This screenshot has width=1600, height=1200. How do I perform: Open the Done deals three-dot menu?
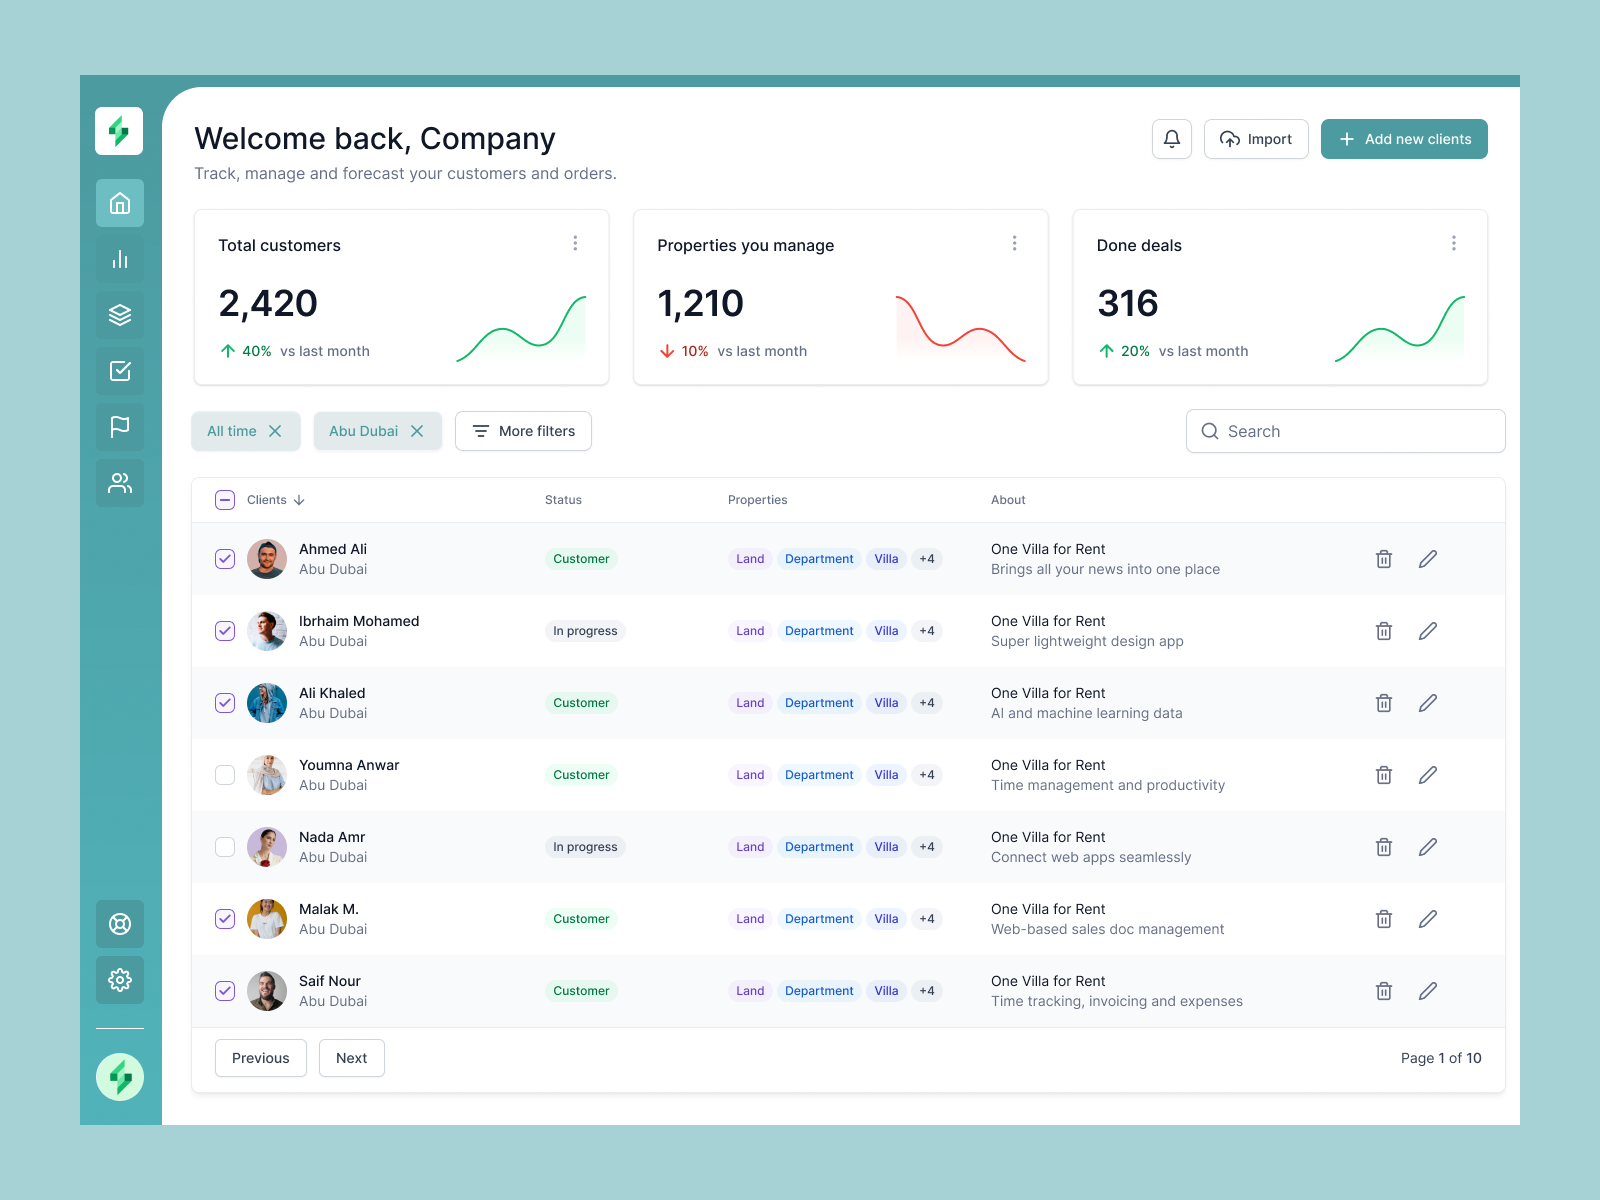[1454, 242]
